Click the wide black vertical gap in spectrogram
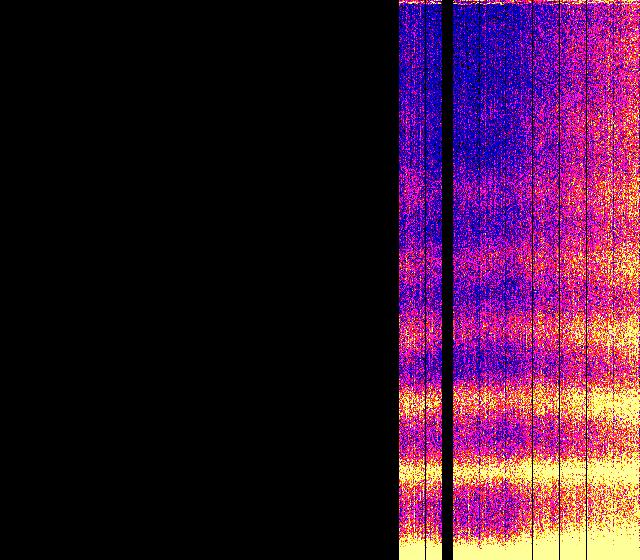The height and width of the screenshot is (560, 640). tap(447, 280)
